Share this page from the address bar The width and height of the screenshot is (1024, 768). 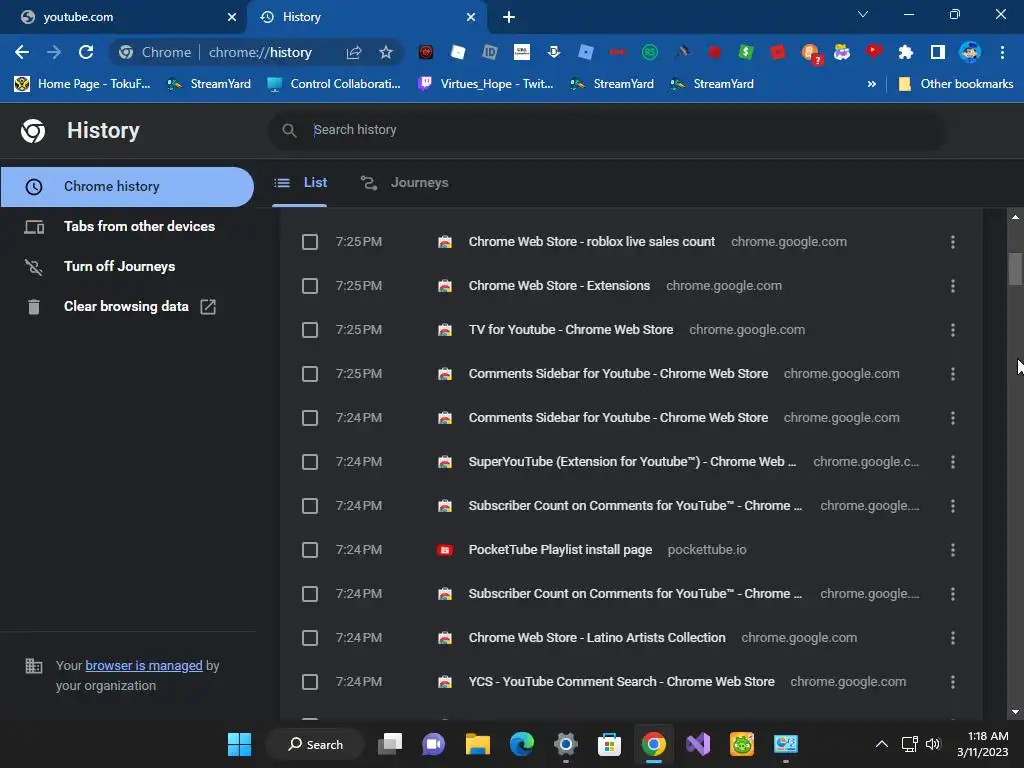354,52
